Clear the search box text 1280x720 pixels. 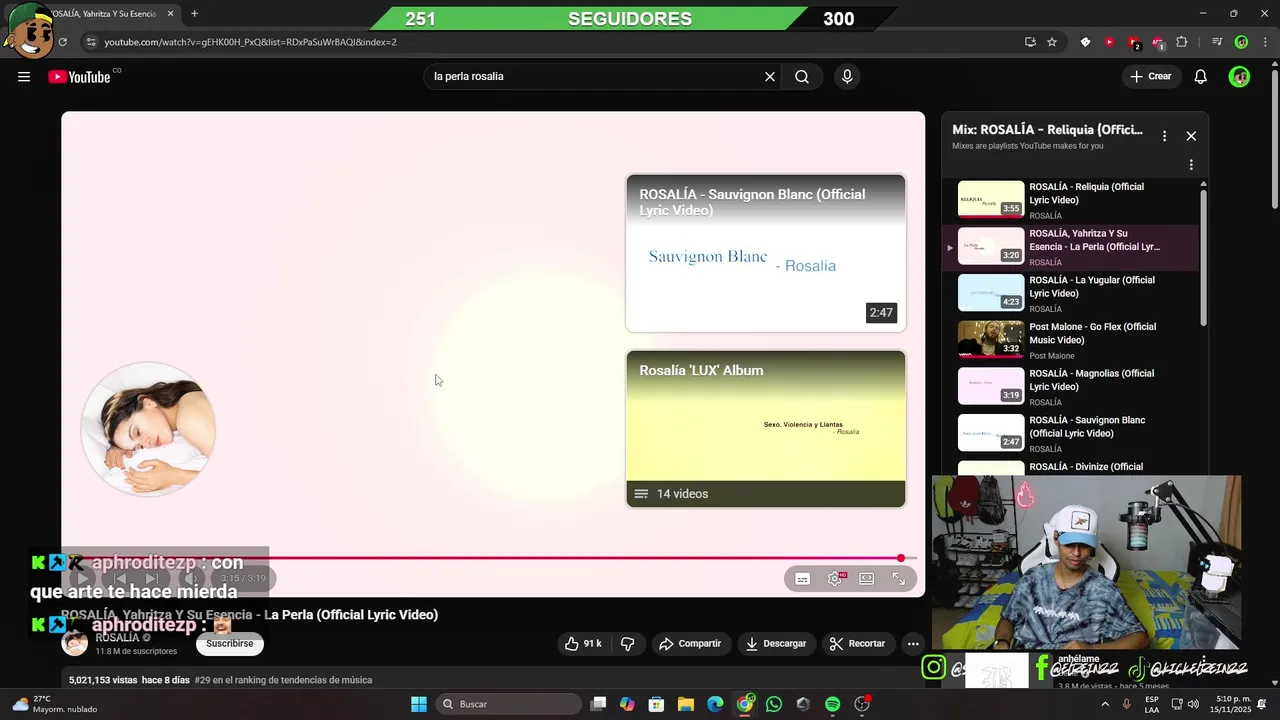pos(770,77)
